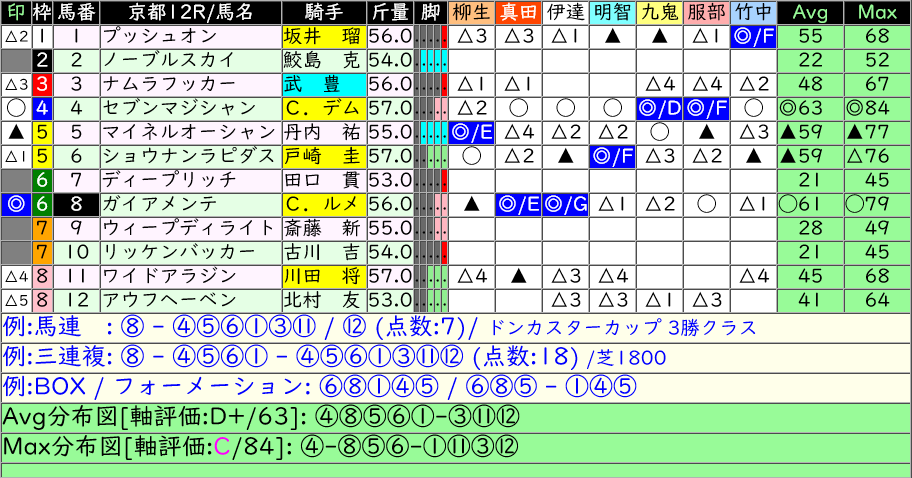Click the ◎/D cell in セブンマジシャン row
The width and height of the screenshot is (912, 478).
point(660,108)
